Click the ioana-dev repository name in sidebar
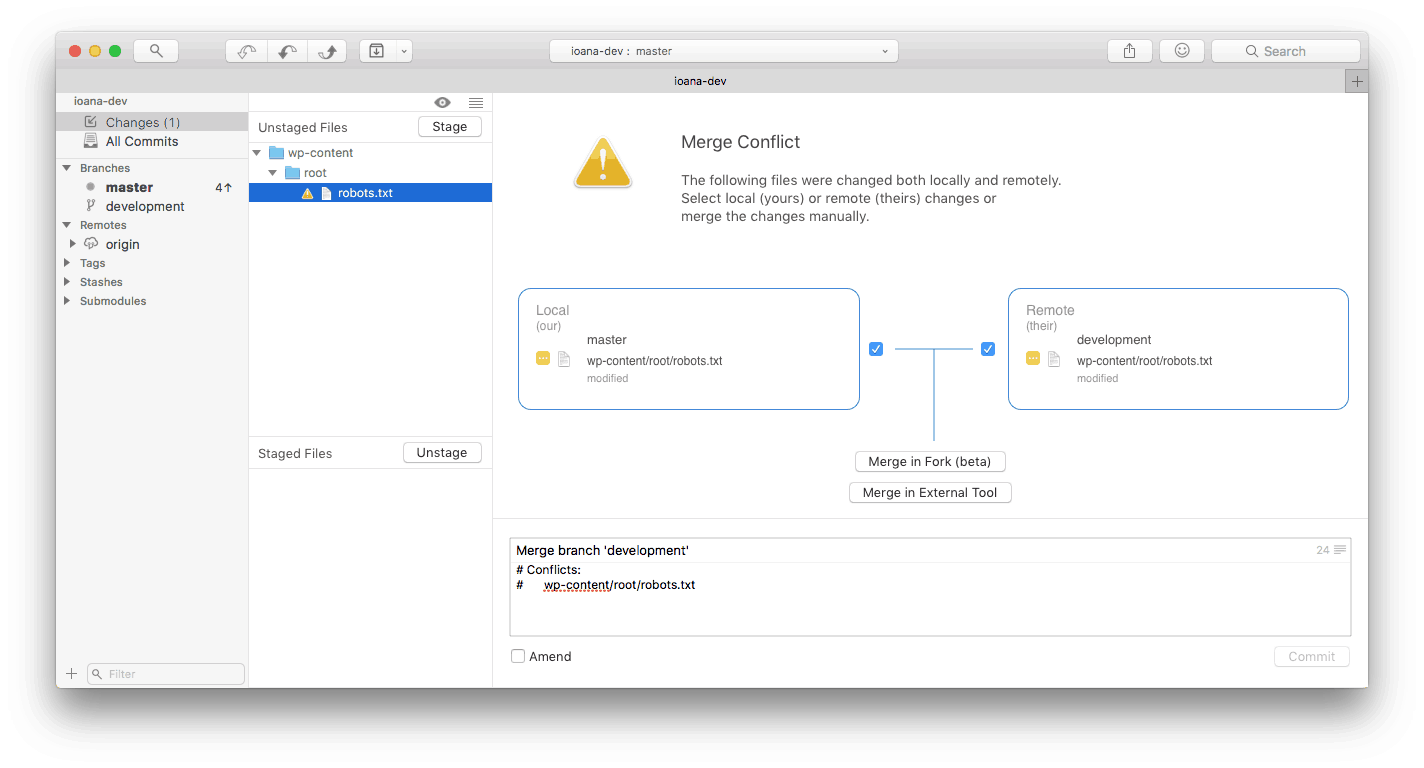Viewport: 1424px width, 768px height. tap(101, 101)
